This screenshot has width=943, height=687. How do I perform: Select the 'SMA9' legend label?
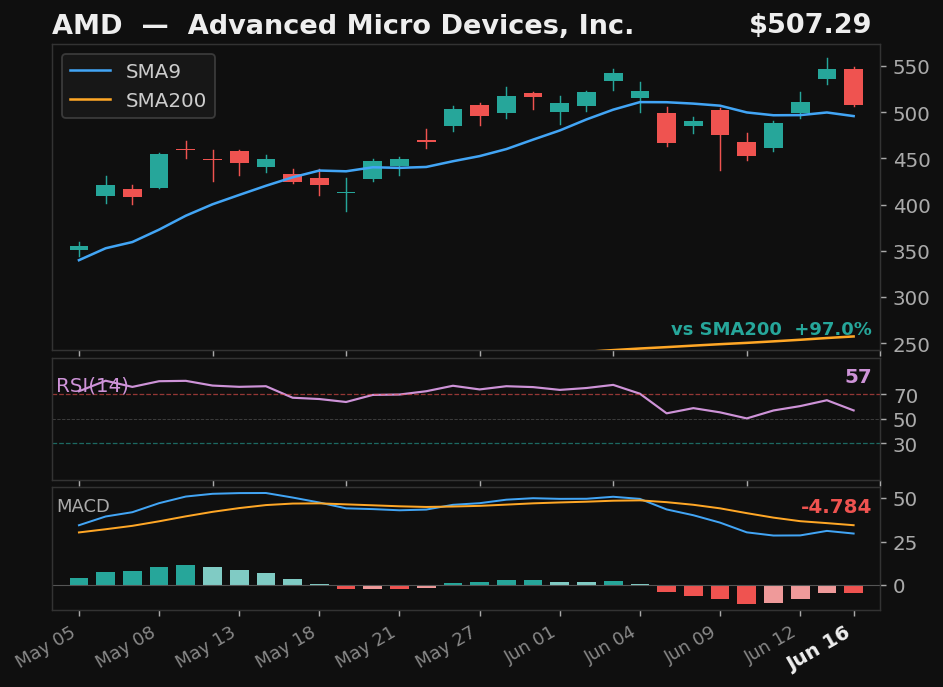pyautogui.click(x=153, y=72)
